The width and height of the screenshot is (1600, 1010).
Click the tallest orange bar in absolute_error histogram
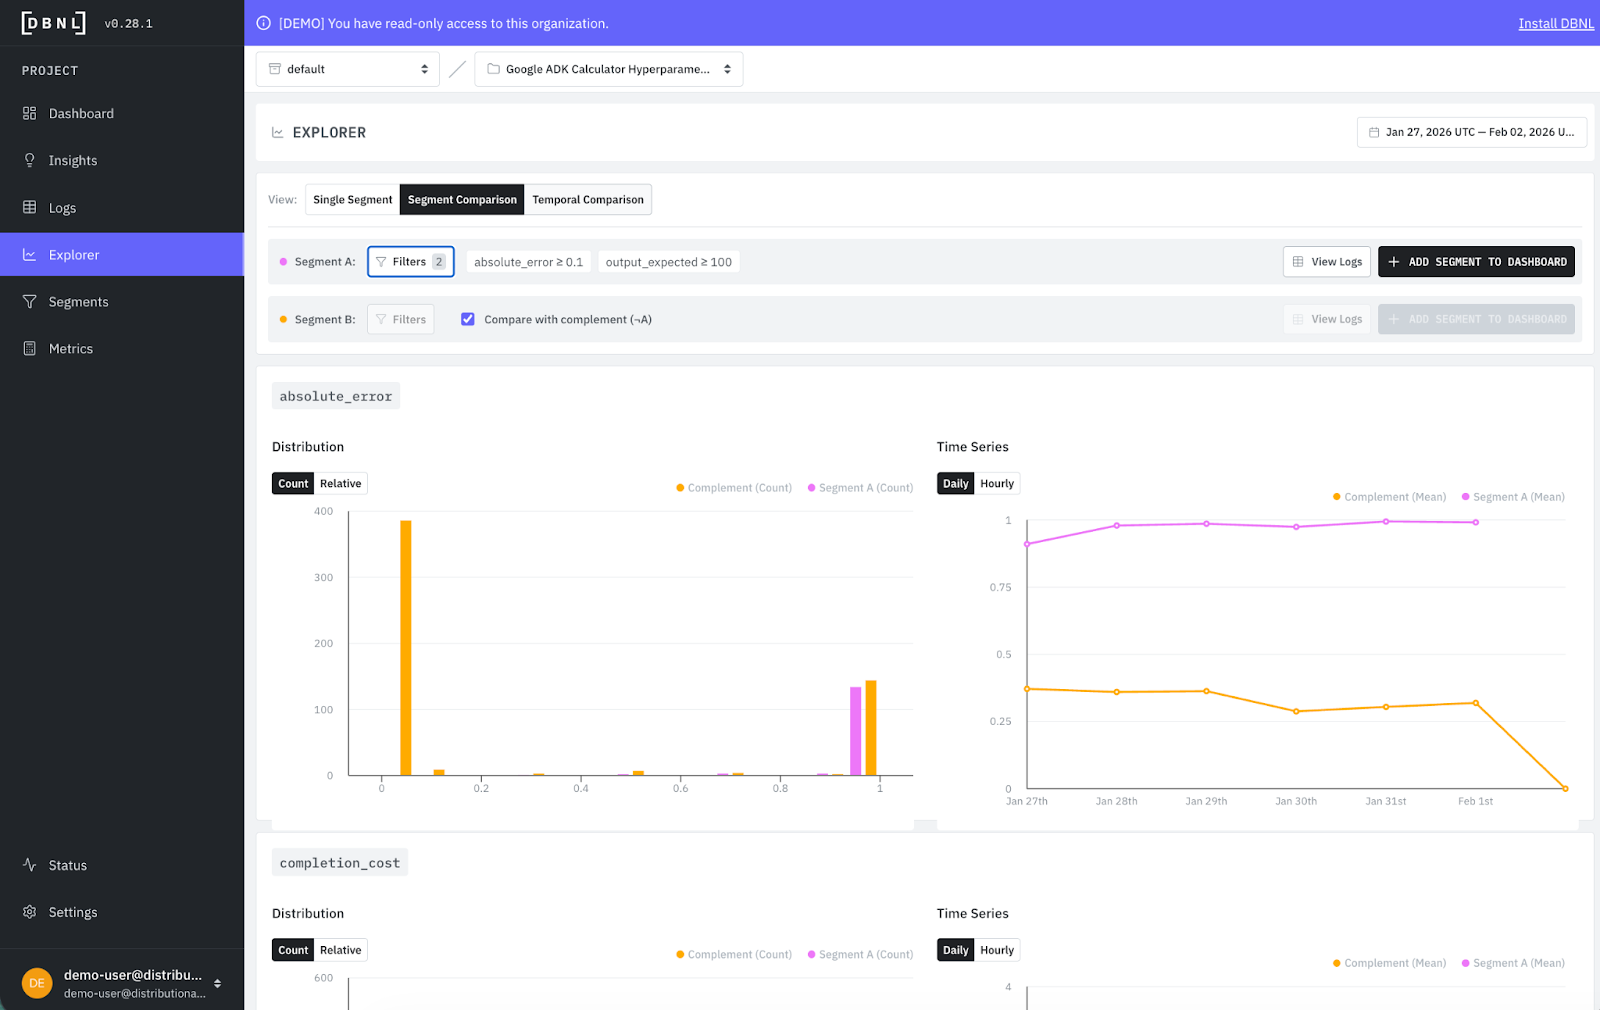[x=406, y=648]
